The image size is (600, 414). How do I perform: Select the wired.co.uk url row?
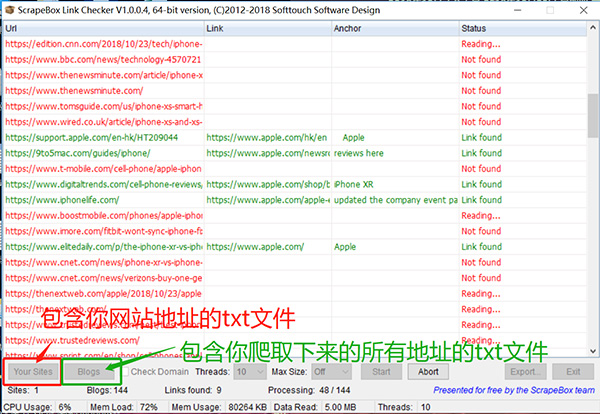pos(295,122)
